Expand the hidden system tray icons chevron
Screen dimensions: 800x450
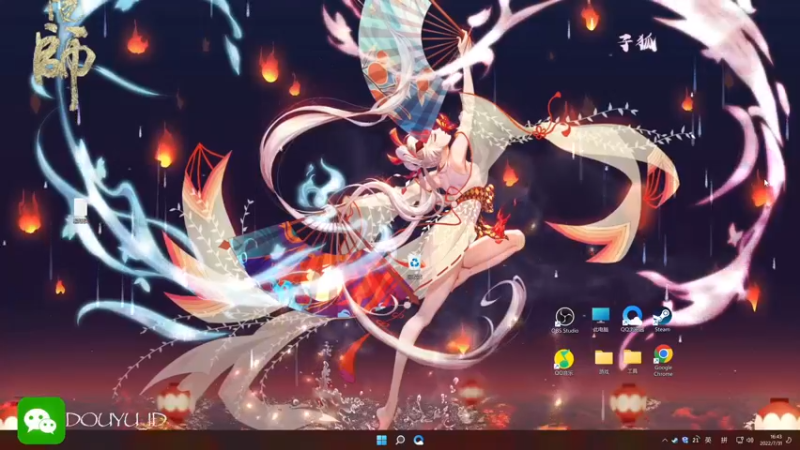664,440
